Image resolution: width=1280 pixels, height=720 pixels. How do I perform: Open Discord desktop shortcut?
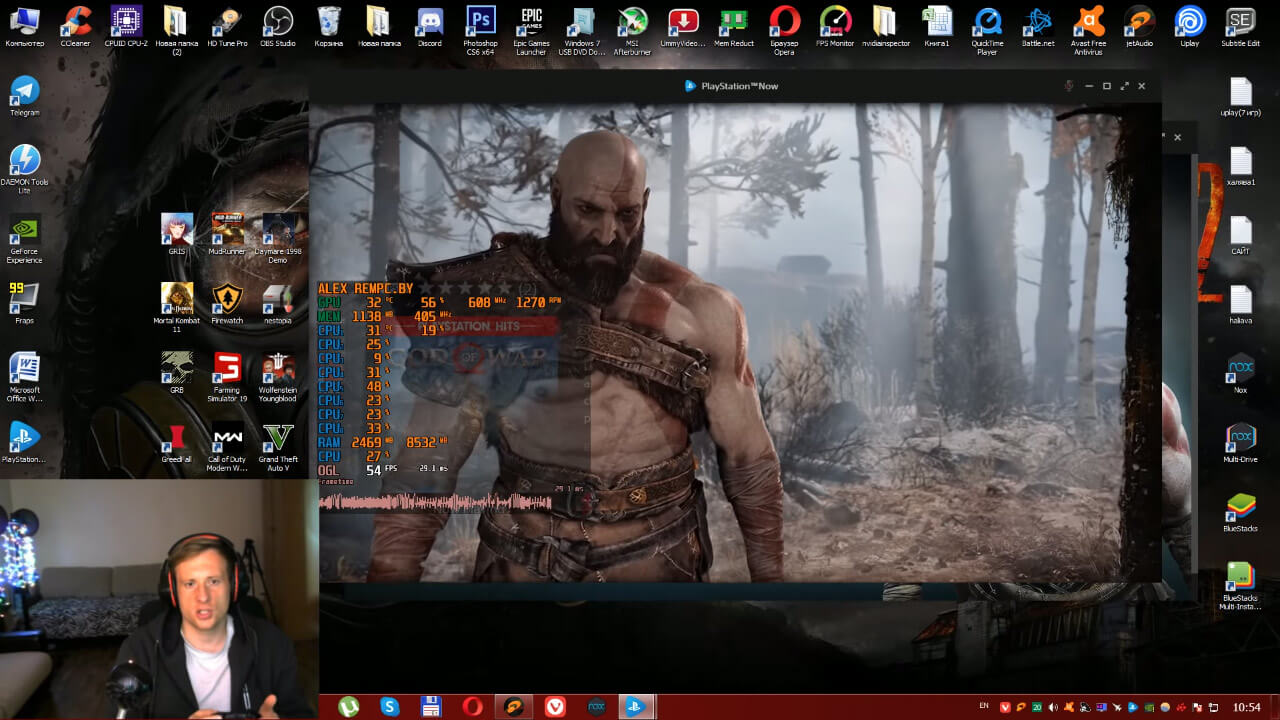[x=430, y=27]
